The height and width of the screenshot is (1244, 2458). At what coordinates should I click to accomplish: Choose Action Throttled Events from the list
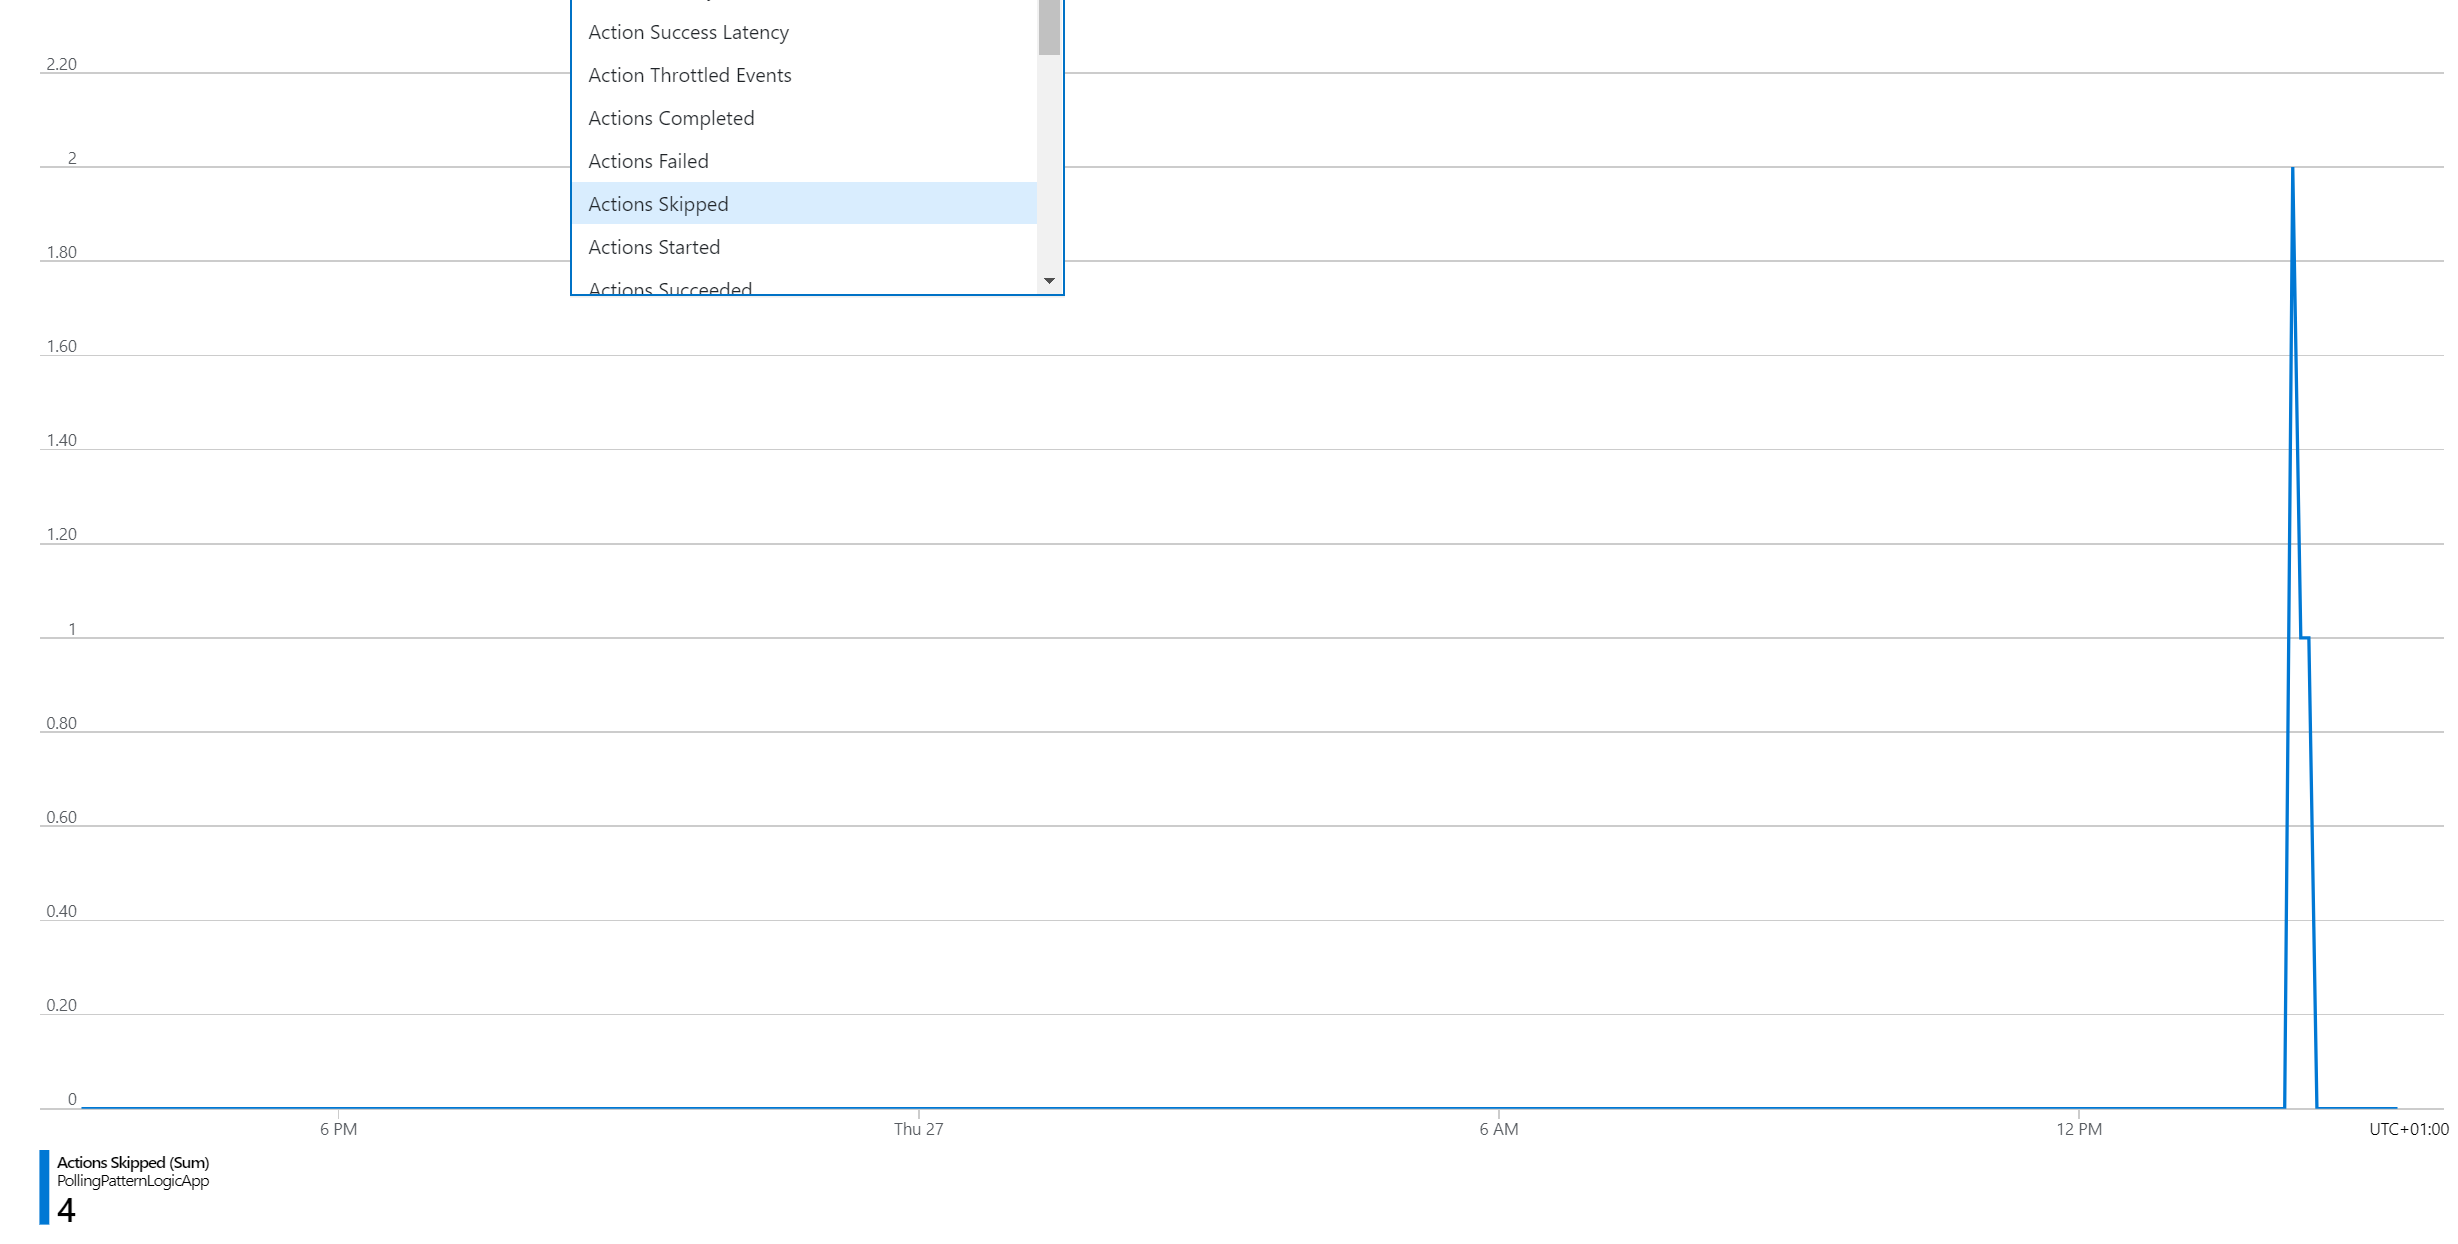tap(689, 75)
